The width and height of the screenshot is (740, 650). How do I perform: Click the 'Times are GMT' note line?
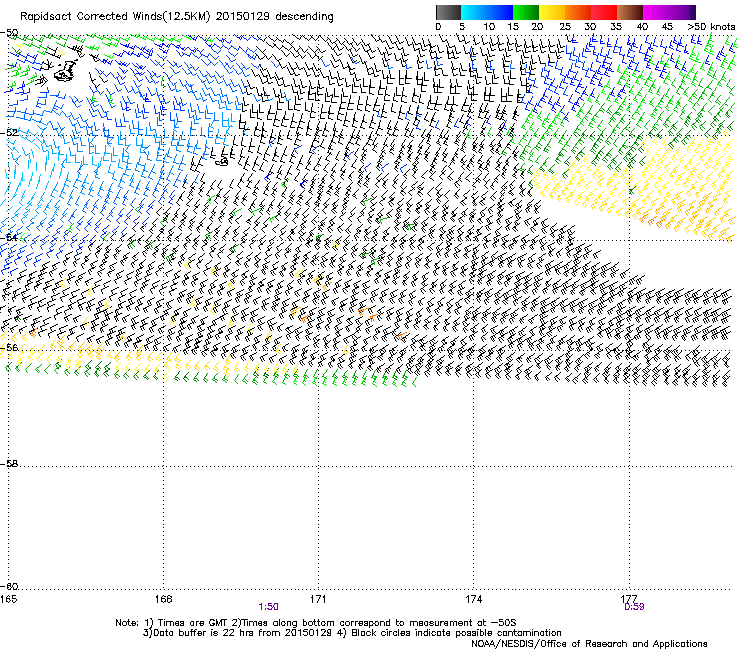pyautogui.click(x=315, y=623)
